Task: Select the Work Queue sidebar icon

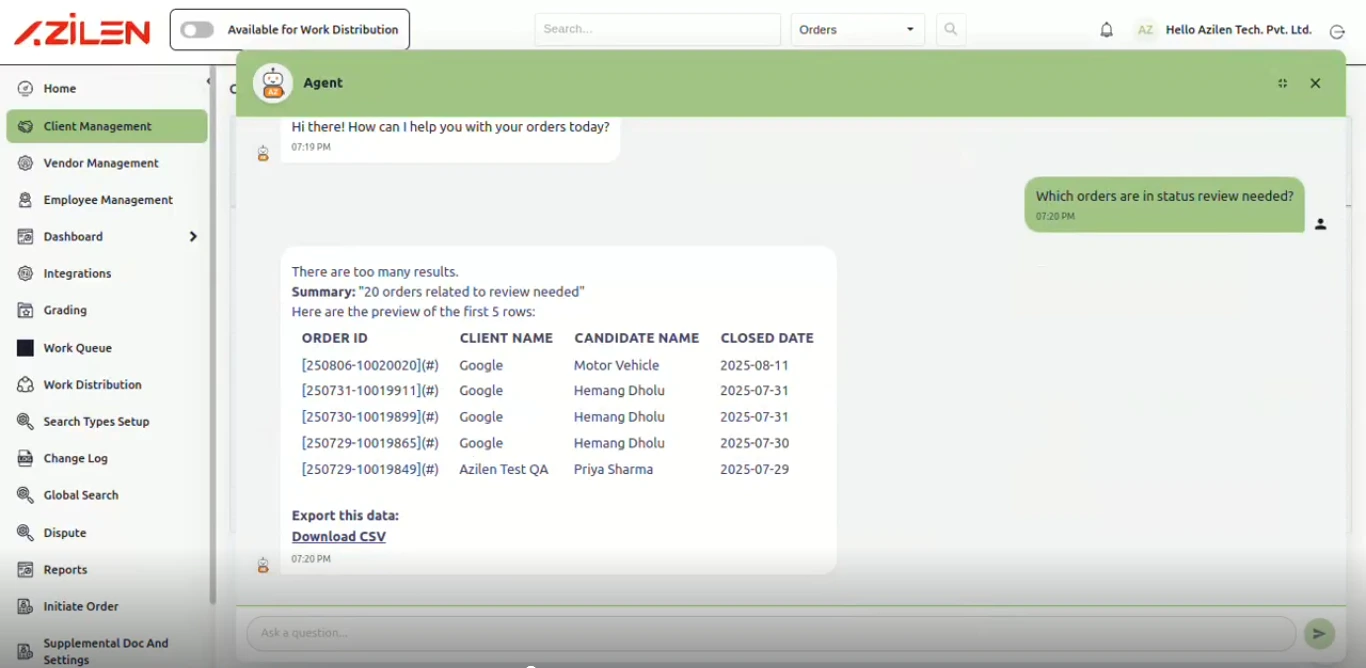Action: pos(25,347)
